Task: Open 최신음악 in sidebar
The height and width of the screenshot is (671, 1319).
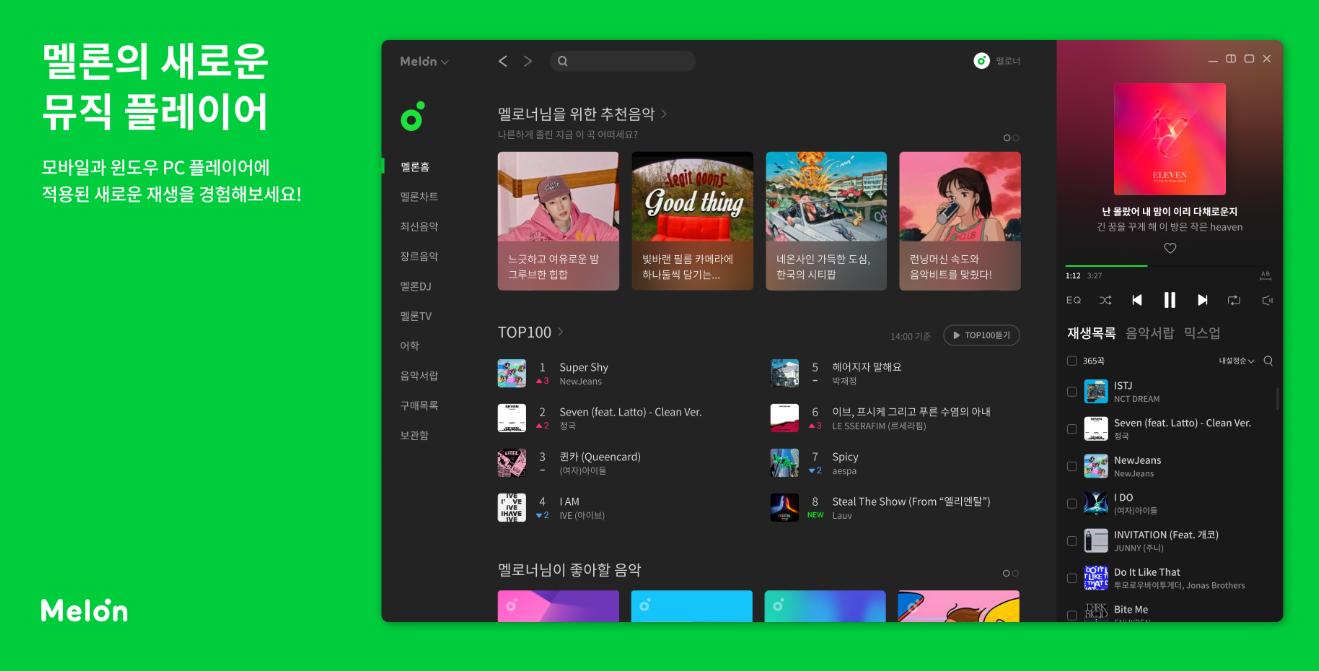Action: [419, 227]
